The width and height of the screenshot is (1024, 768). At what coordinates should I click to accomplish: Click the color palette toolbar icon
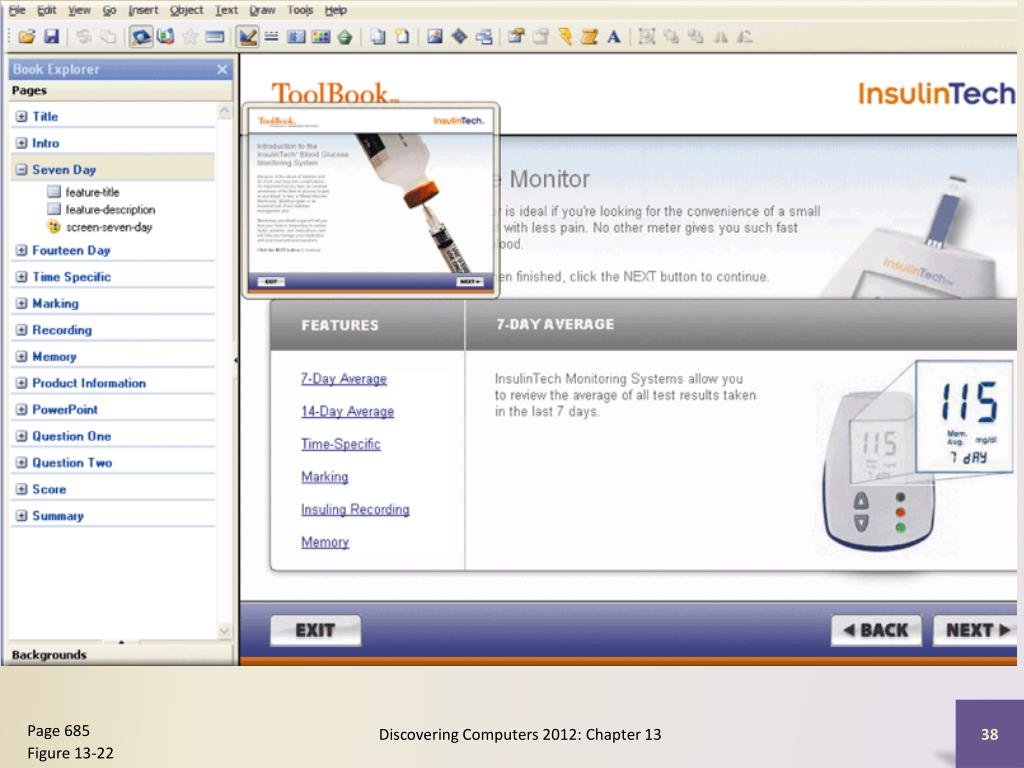[x=321, y=37]
